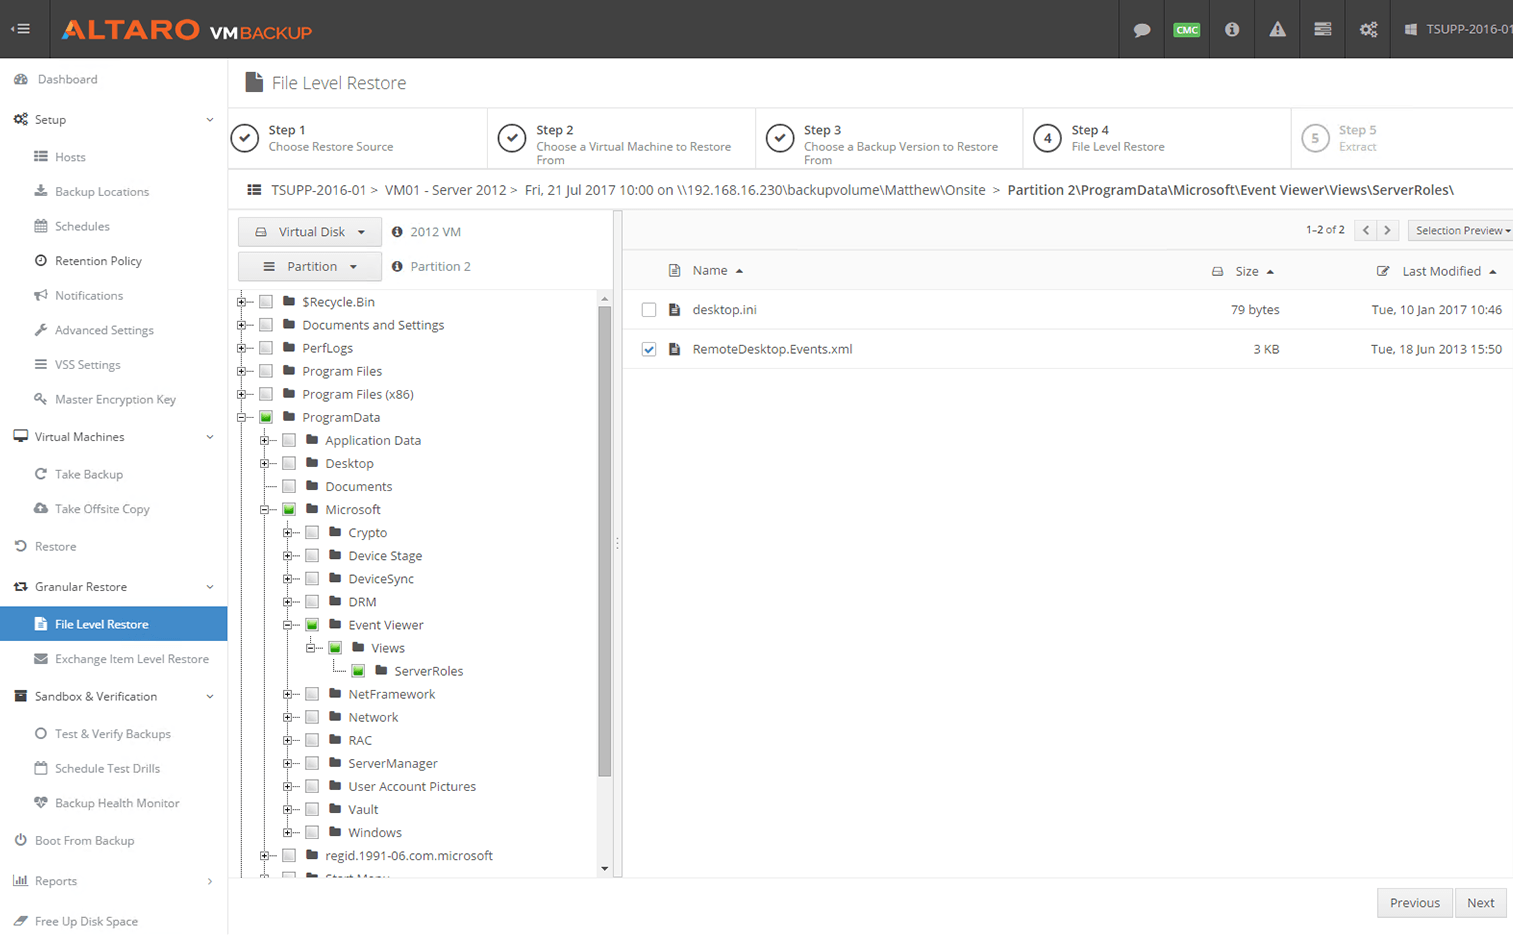The image size is (1513, 935).
Task: Open the chat bubble icon in header
Action: point(1142,29)
